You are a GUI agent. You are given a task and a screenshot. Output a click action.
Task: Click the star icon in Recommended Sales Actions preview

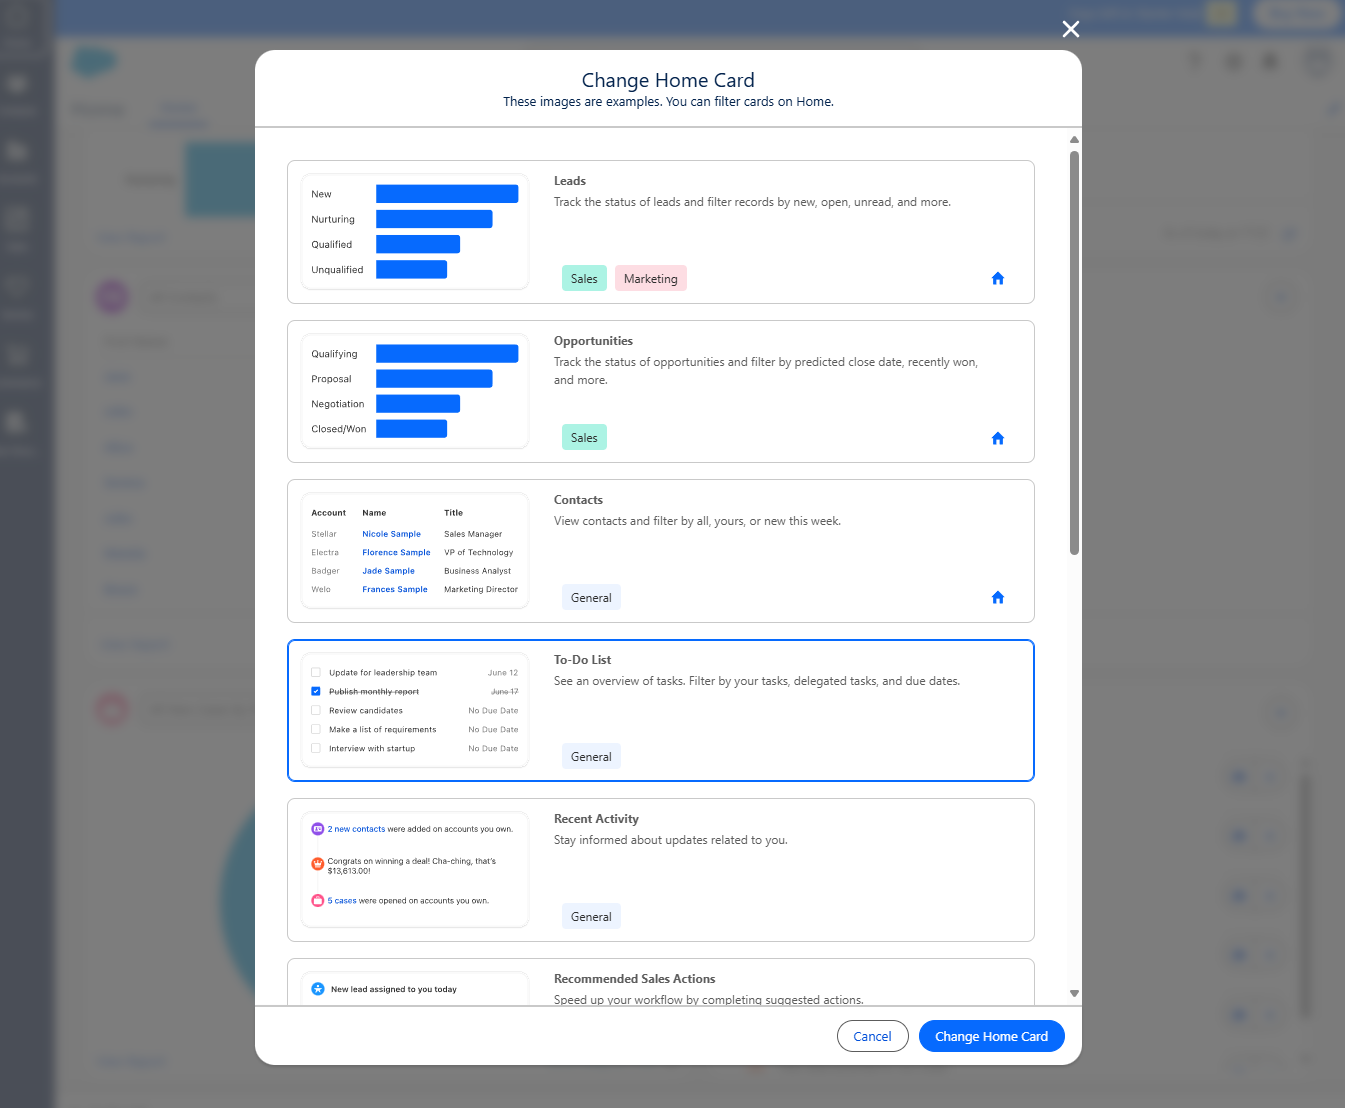tap(317, 988)
